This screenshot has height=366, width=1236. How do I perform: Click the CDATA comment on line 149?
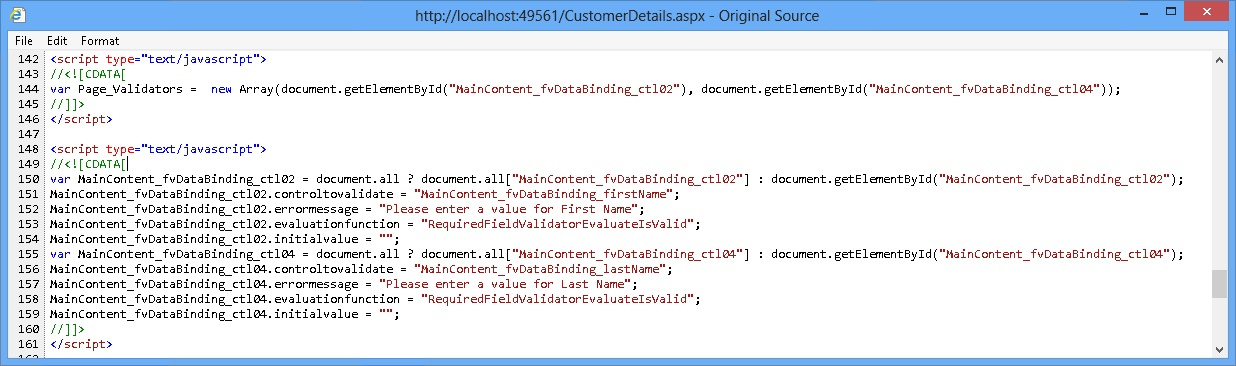coord(88,164)
